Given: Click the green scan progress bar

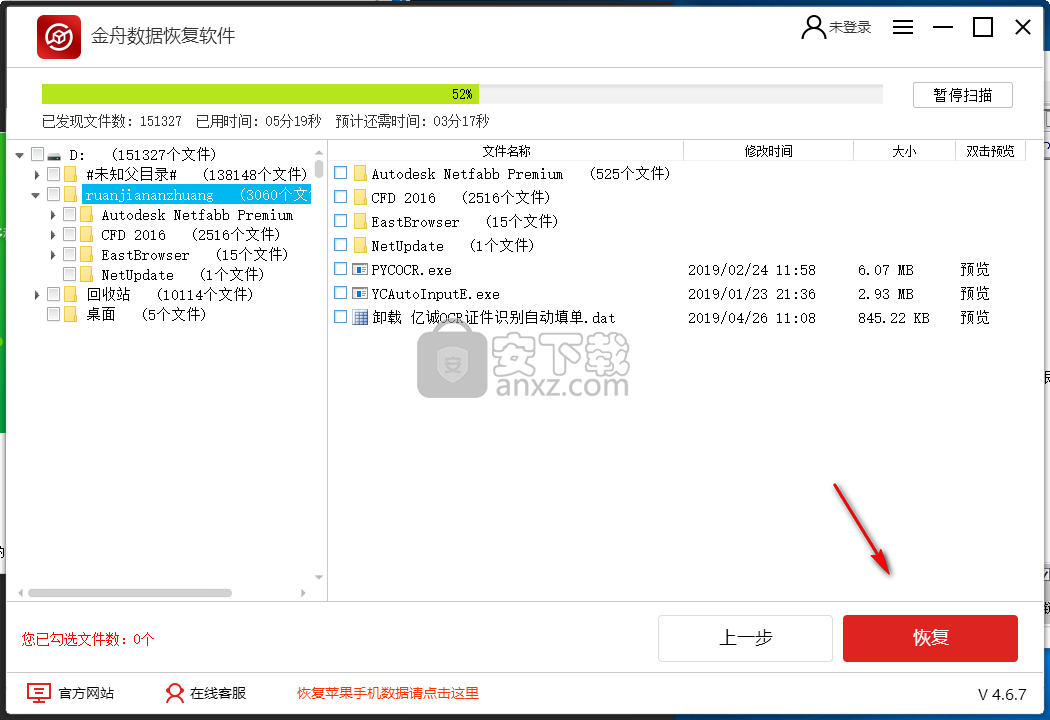Looking at the screenshot, I should pyautogui.click(x=260, y=94).
